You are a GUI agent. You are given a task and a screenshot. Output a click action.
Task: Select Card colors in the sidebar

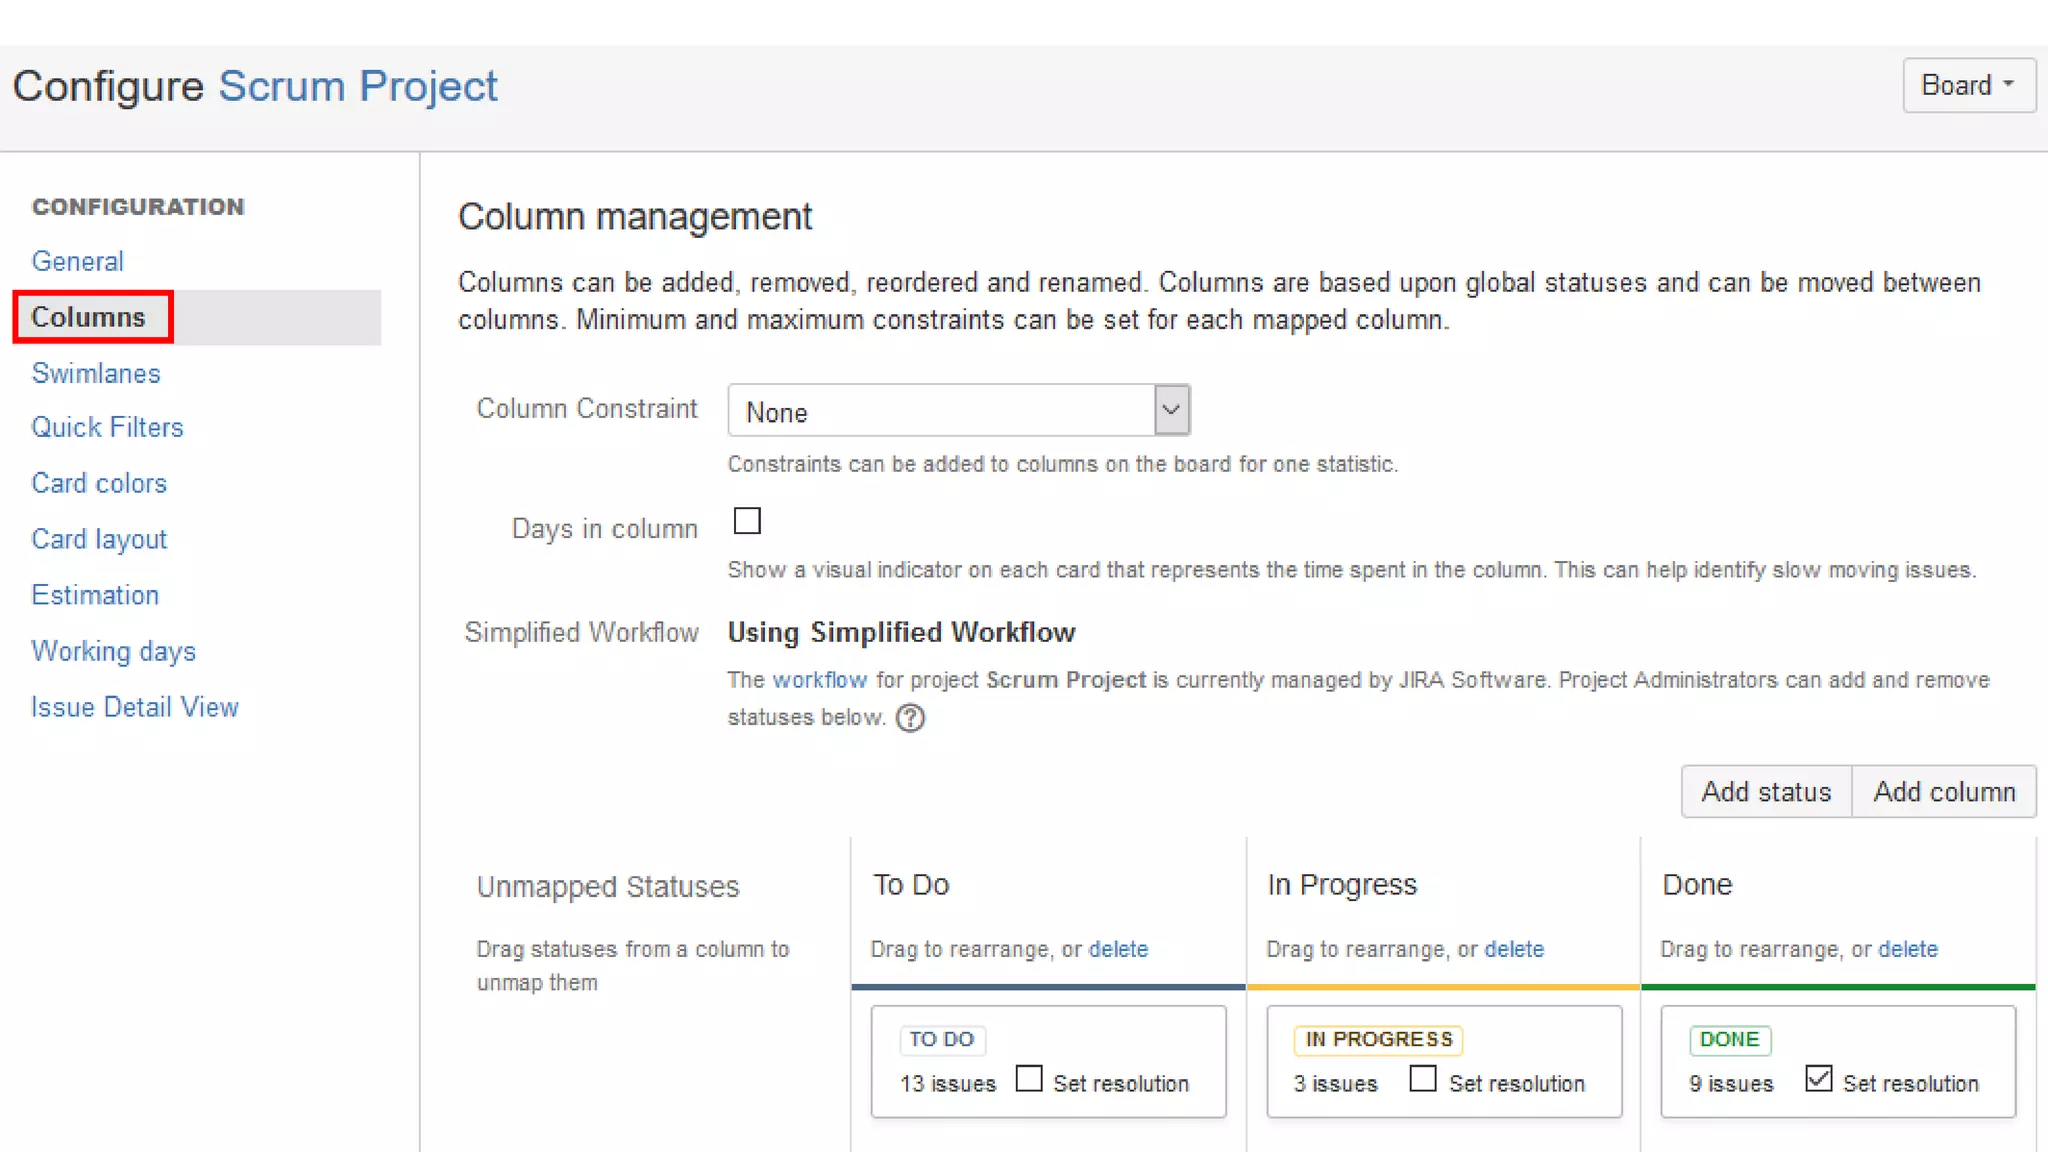(99, 483)
